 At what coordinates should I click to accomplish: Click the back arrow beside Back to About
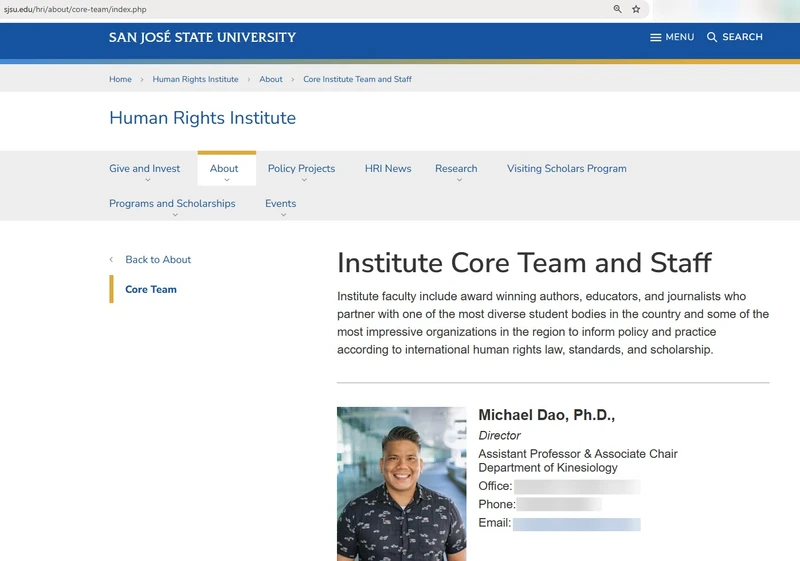111,260
